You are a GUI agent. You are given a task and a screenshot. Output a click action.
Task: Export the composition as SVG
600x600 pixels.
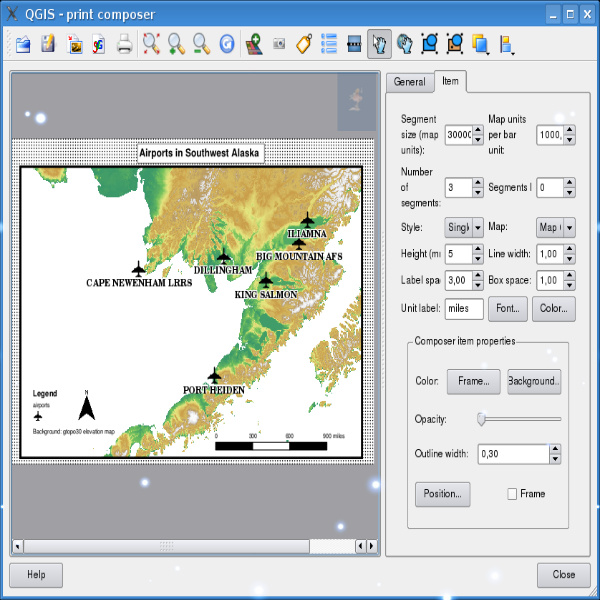coord(99,44)
